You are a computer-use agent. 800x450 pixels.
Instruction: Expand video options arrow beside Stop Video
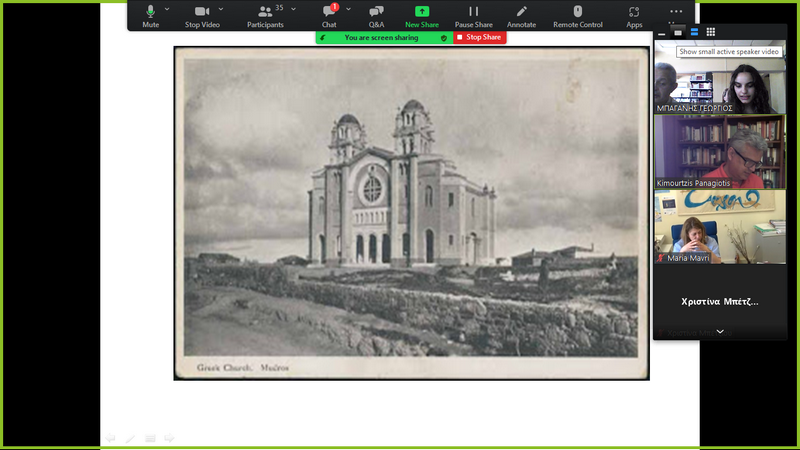(x=222, y=9)
